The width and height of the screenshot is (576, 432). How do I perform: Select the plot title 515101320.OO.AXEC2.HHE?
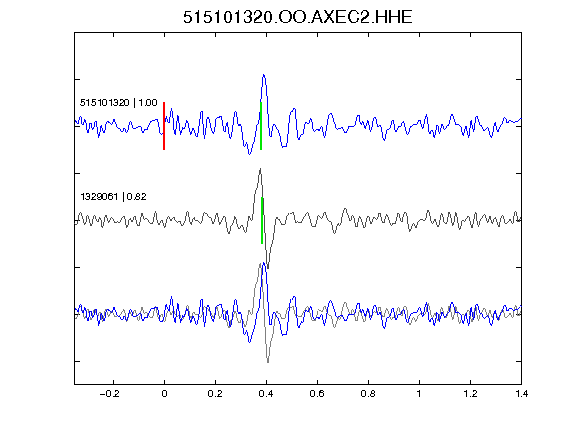(298, 17)
